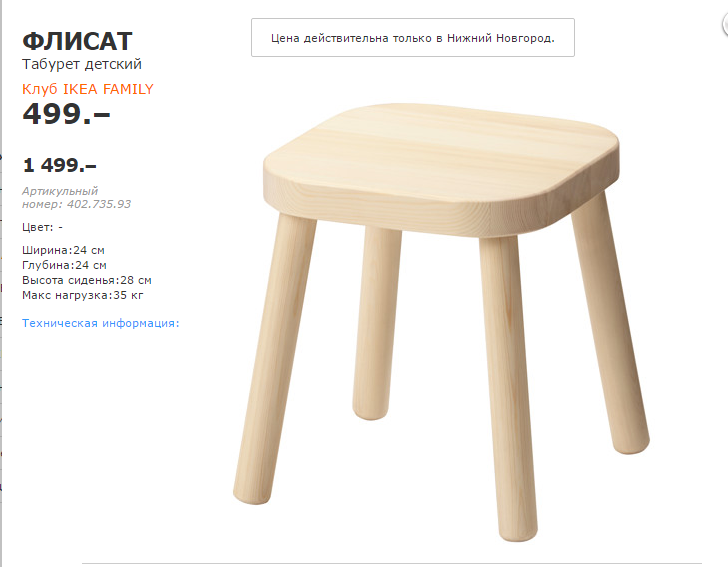
Task: Click the word Цена in the notice
Action: pyautogui.click(x=286, y=38)
